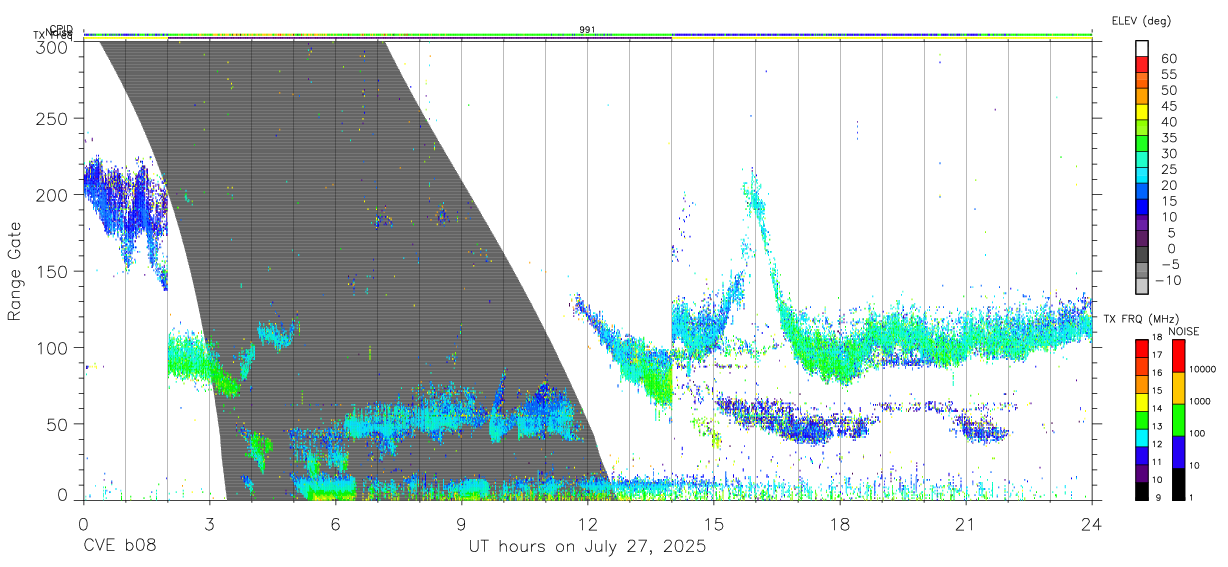
Task: Click the red top swatch of the TX FRQ colorbar
Action: click(1142, 348)
